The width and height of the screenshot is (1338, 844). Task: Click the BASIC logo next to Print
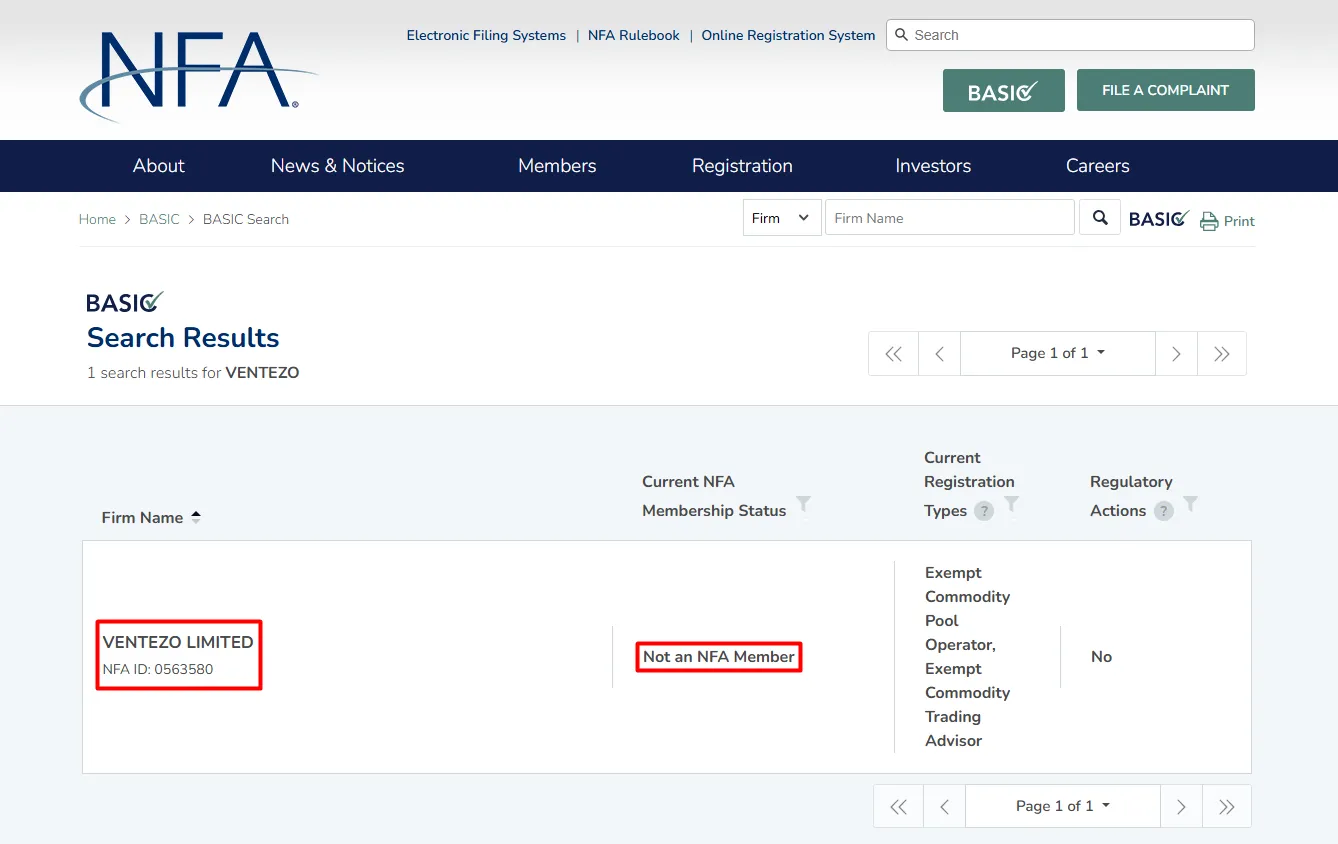pos(1159,218)
